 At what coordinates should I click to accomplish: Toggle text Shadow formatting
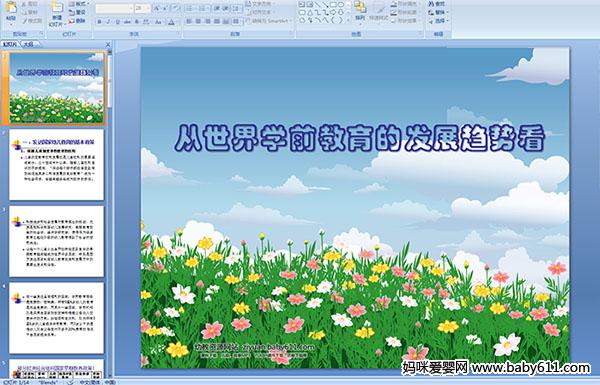(x=137, y=22)
